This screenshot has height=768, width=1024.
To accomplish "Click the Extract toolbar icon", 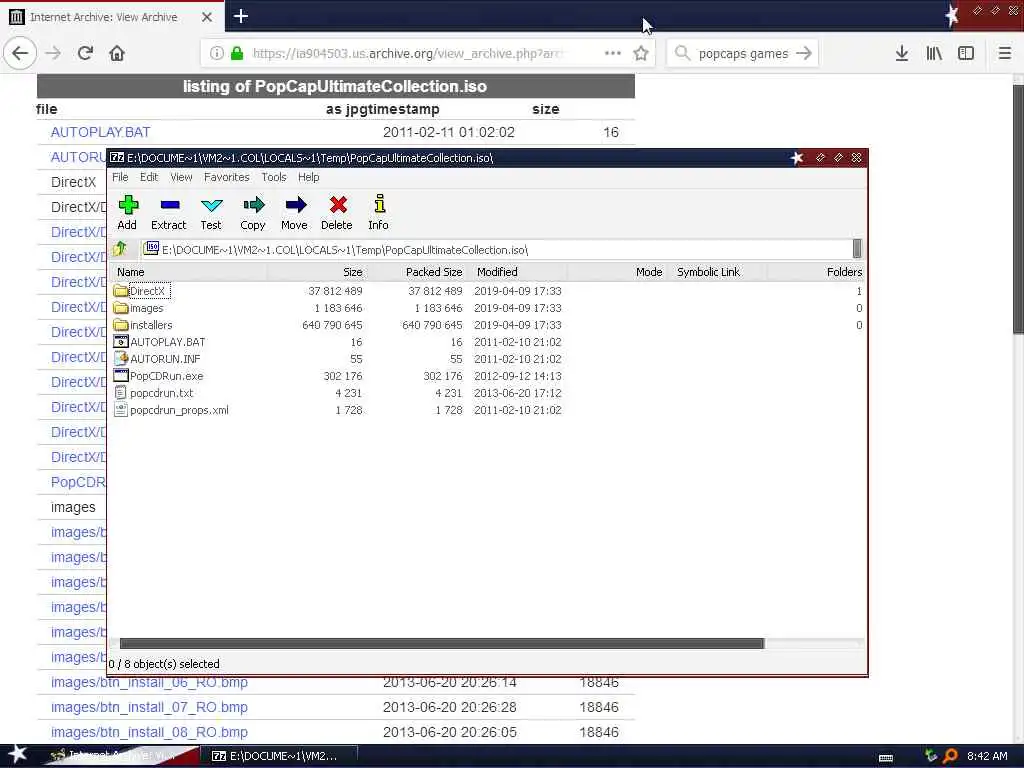I will 170,205.
